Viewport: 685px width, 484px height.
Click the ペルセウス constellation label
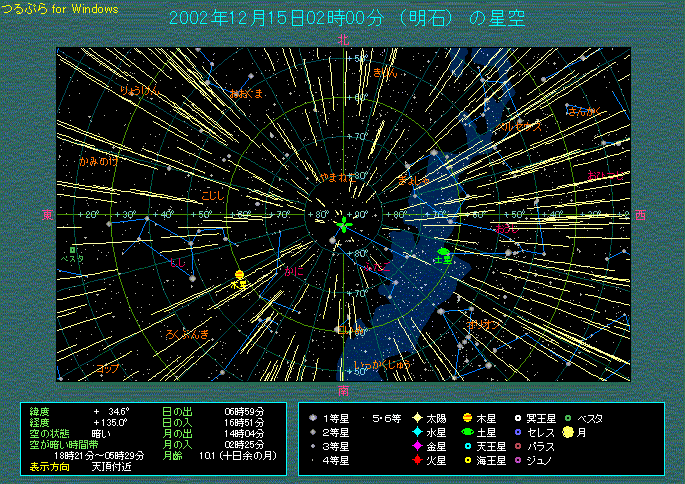point(521,126)
